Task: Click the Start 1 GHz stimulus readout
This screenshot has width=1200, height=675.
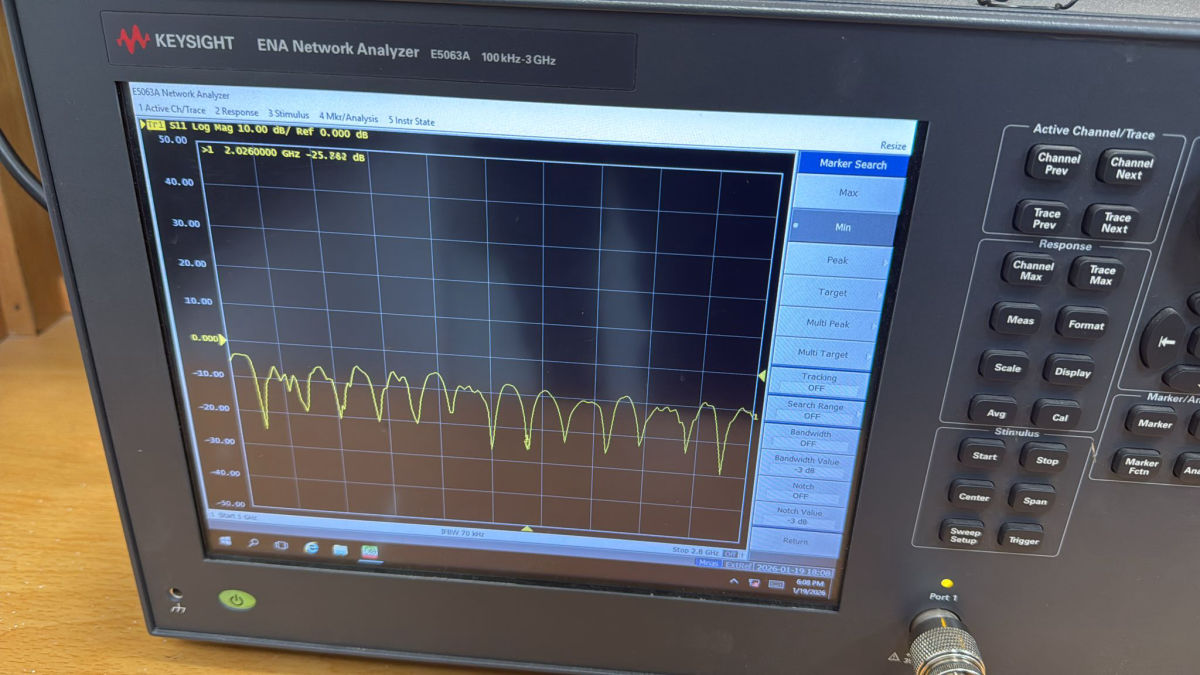Action: point(234,516)
